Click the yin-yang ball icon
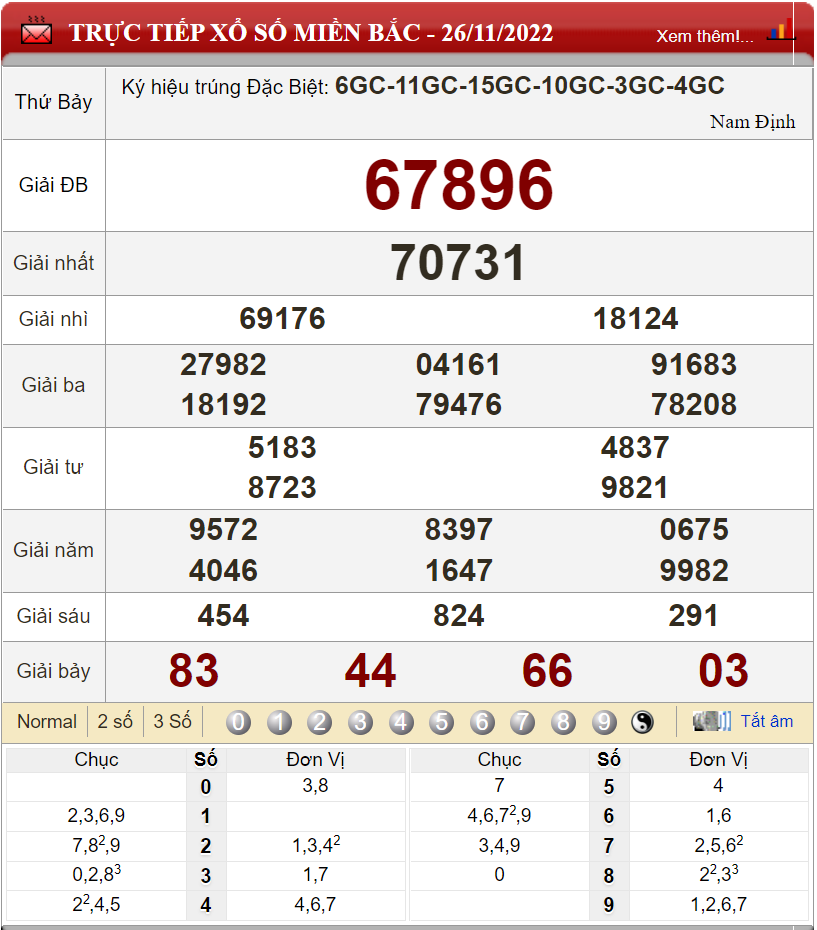Screen dimensions: 817x930 pyautogui.click(x=642, y=722)
